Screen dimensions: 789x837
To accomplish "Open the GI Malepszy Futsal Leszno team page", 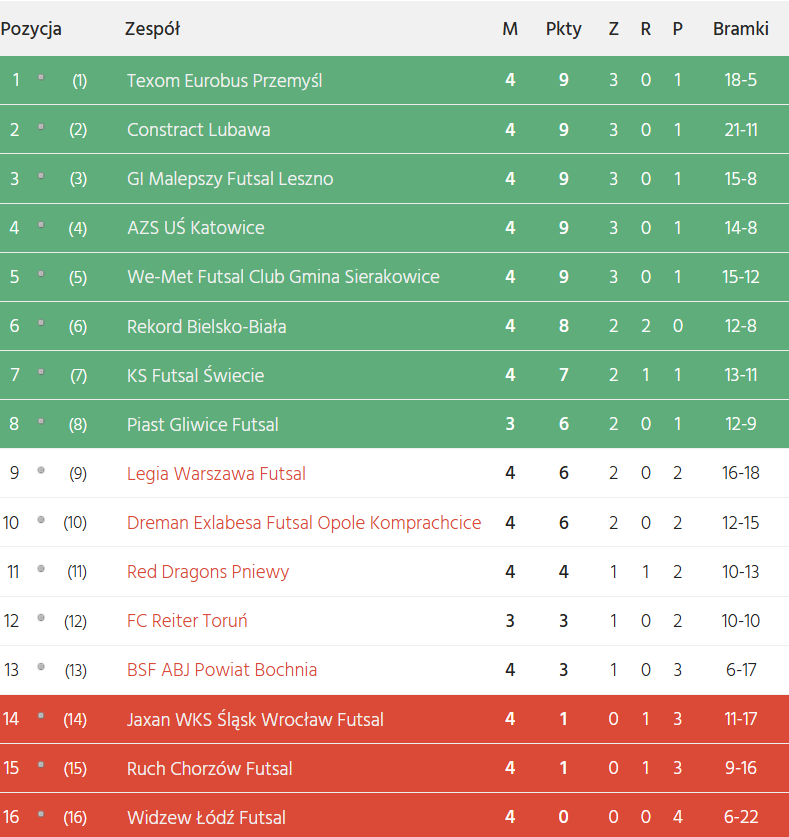I will tap(230, 179).
